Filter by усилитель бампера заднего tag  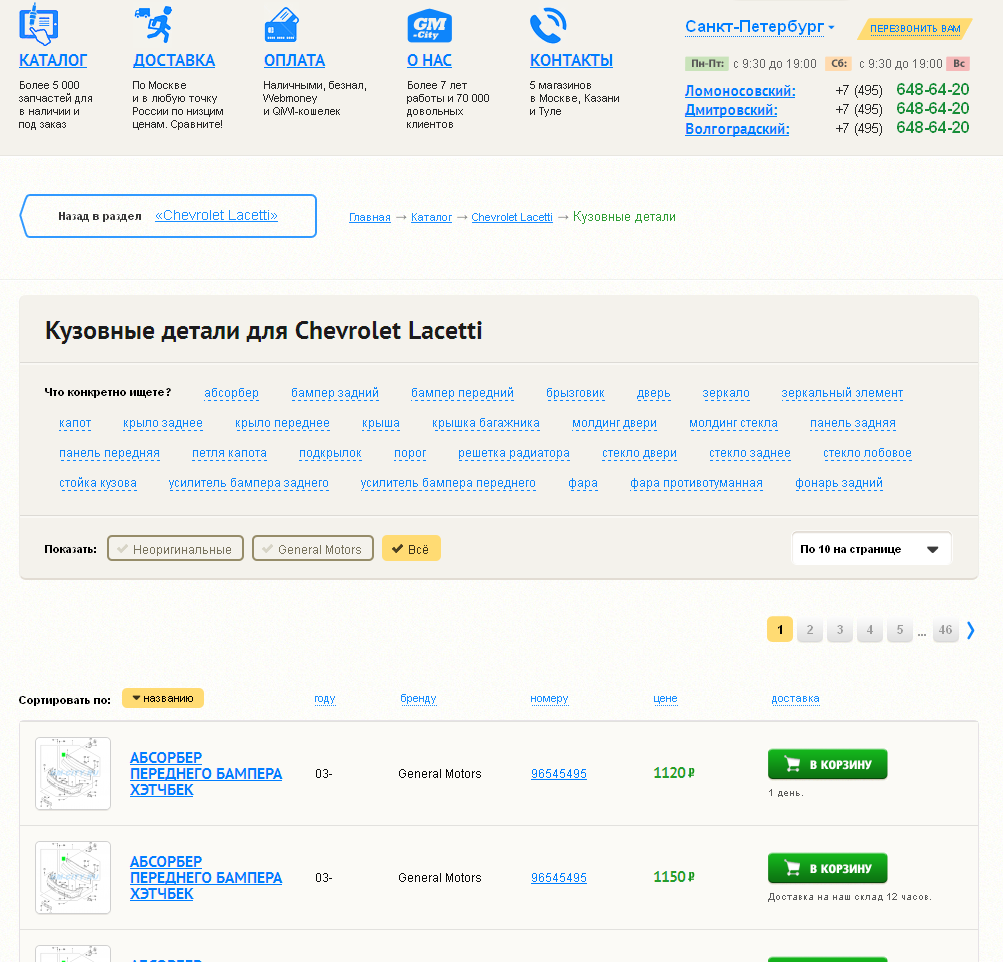tap(248, 483)
